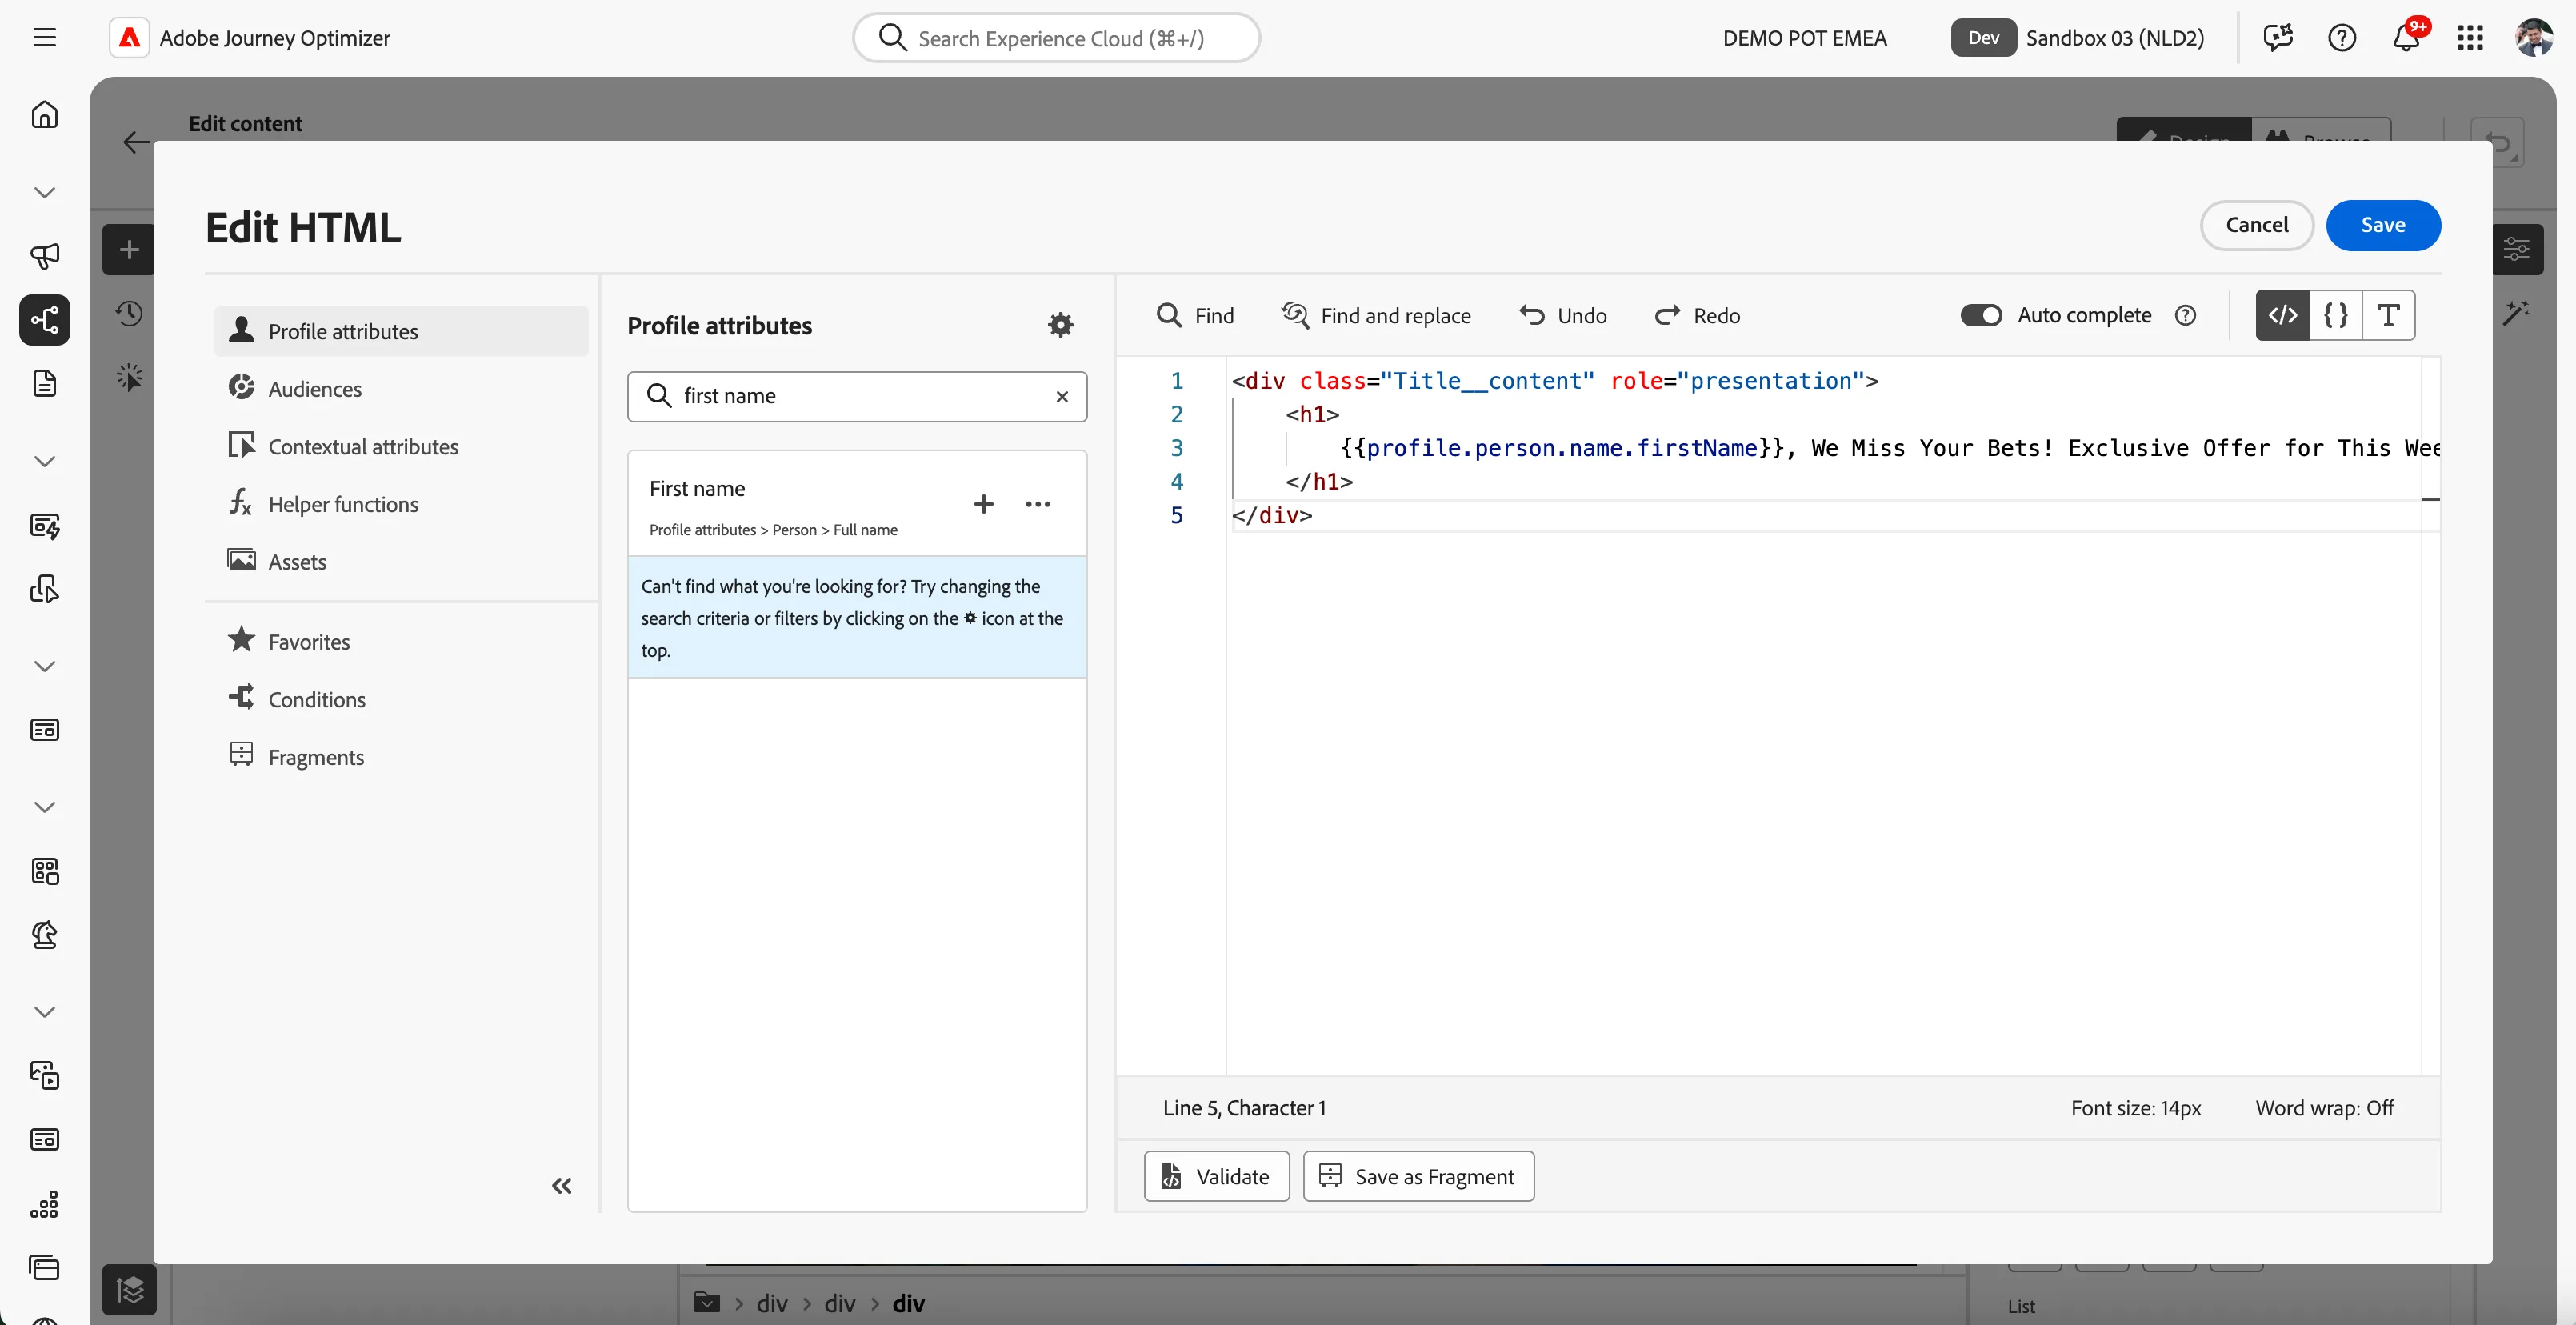Viewport: 2576px width, 1325px height.
Task: Collapse the first sidebar section chevron
Action: pyautogui.click(x=44, y=192)
